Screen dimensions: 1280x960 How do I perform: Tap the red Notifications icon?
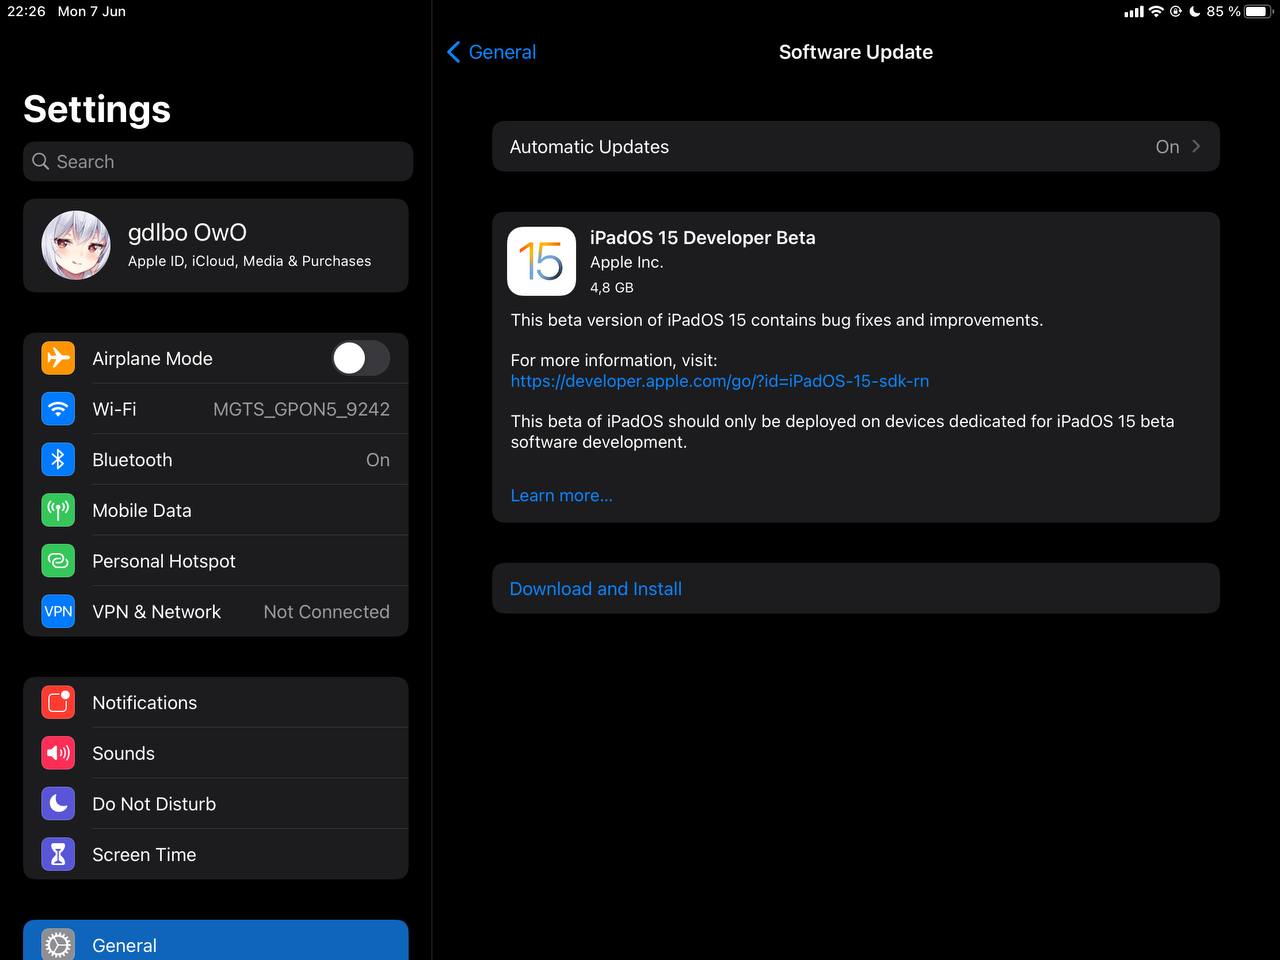point(58,703)
